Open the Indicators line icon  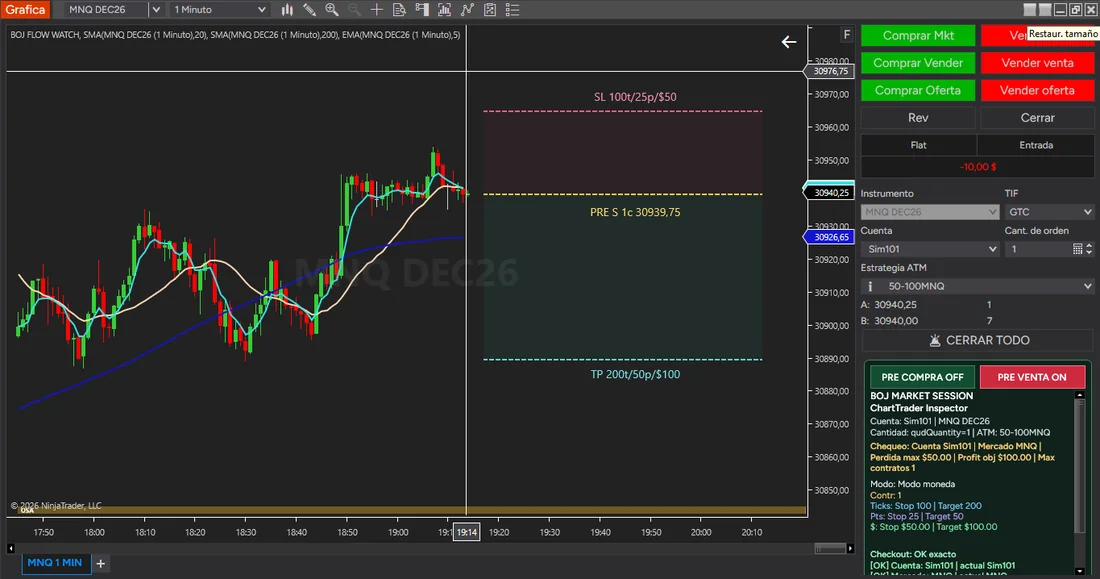[467, 10]
